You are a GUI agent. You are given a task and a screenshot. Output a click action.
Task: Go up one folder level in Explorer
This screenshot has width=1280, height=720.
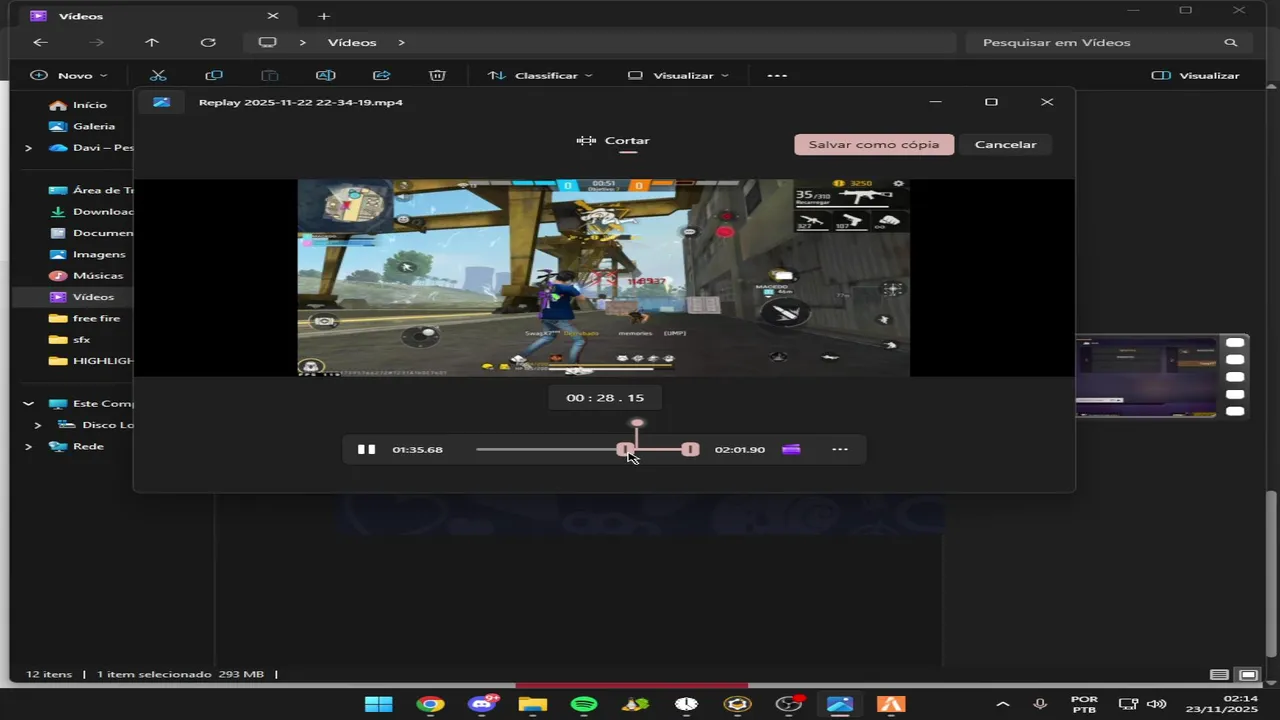(152, 42)
